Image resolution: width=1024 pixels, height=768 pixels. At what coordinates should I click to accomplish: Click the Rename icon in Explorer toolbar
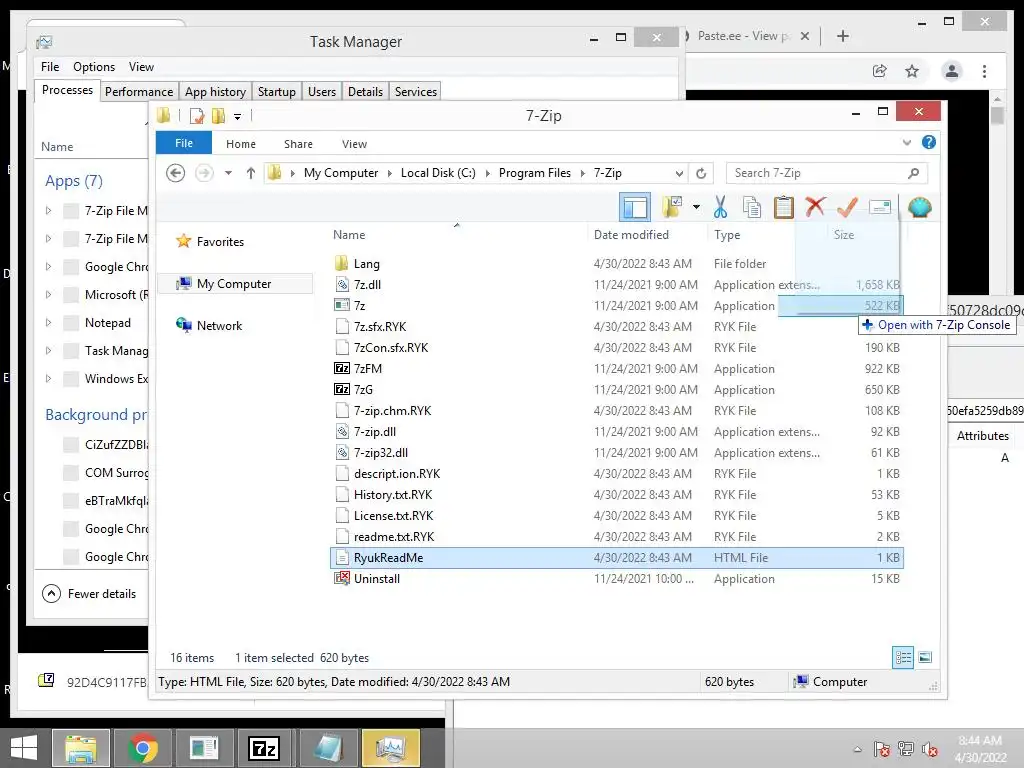(880, 207)
